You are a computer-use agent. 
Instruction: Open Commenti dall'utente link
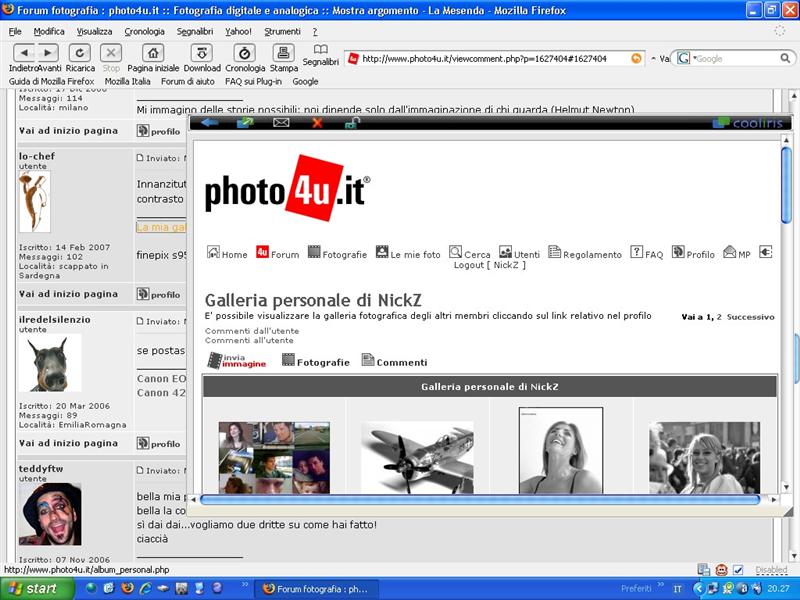(x=252, y=331)
